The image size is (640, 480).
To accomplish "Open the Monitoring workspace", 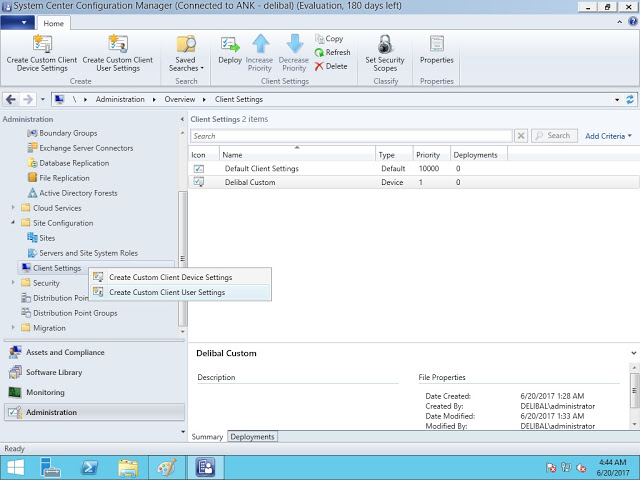I will tap(45, 392).
